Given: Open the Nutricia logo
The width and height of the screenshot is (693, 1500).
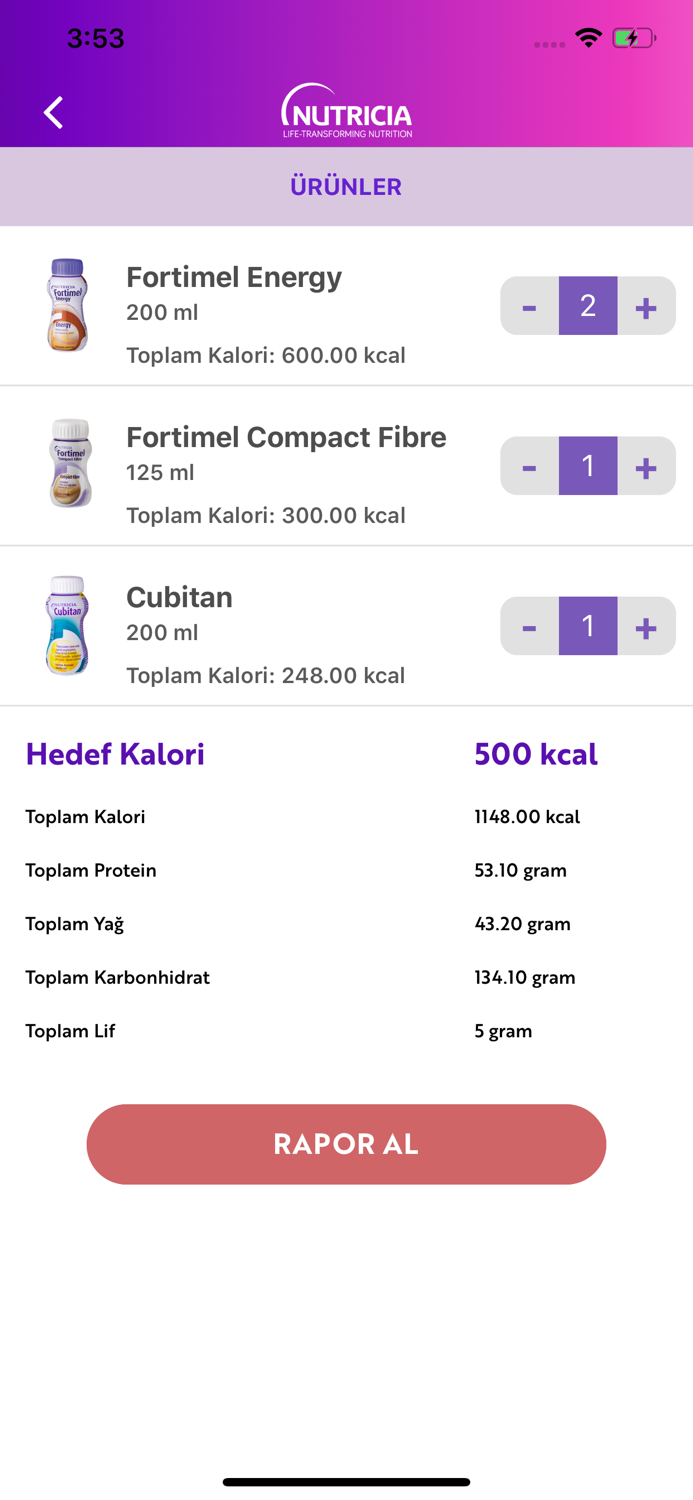Looking at the screenshot, I should point(346,110).
